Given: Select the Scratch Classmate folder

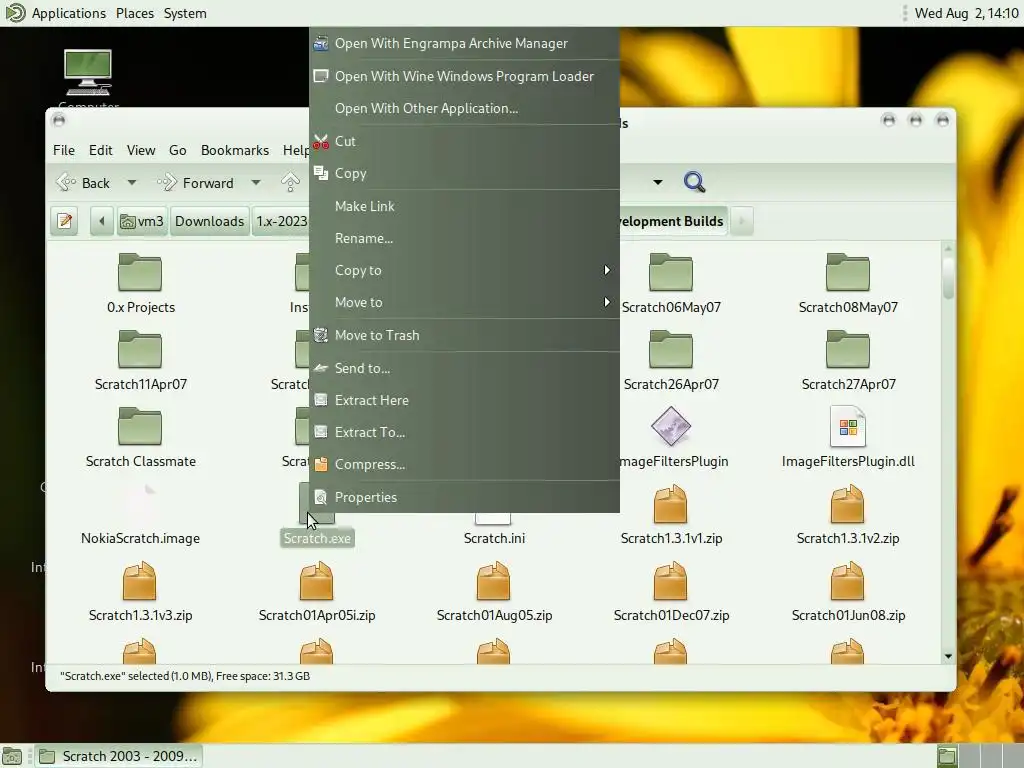Looking at the screenshot, I should click(140, 426).
